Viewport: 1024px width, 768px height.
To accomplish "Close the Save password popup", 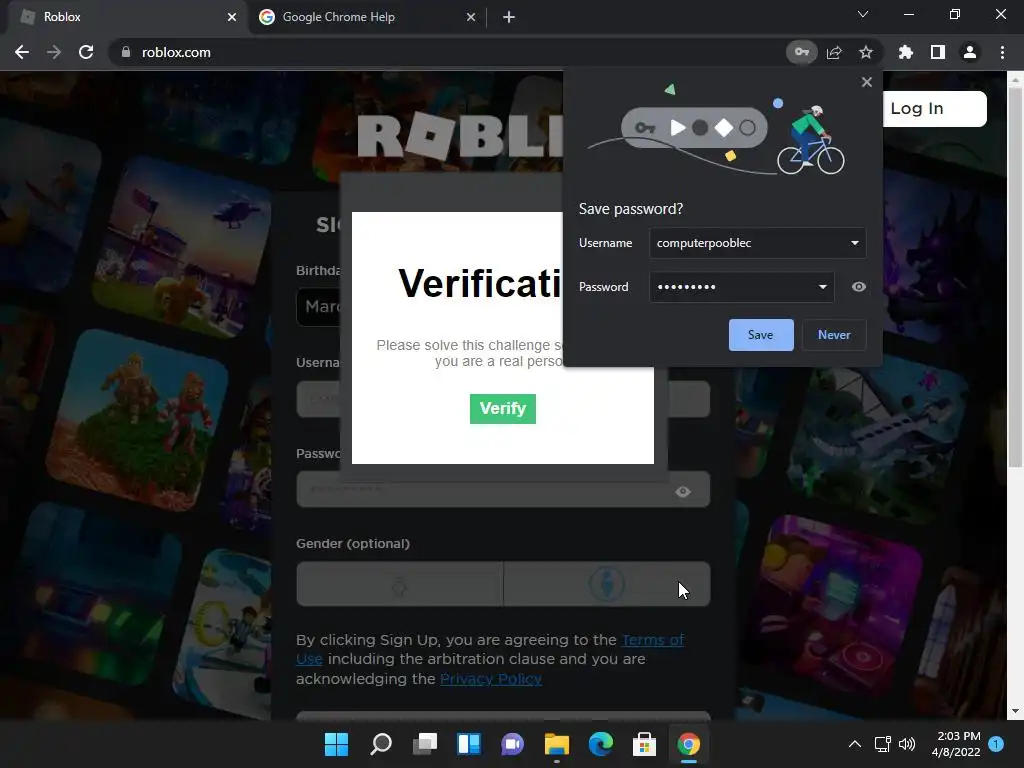I will pyautogui.click(x=867, y=82).
